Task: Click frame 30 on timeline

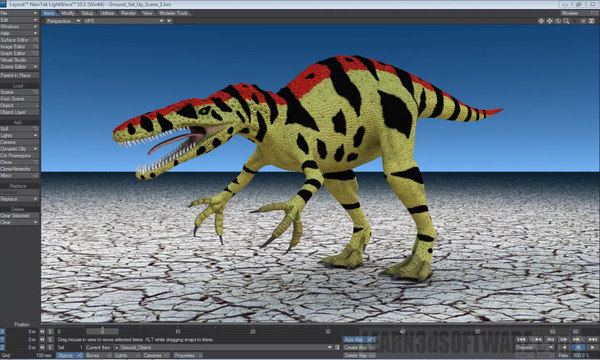Action: [328, 331]
